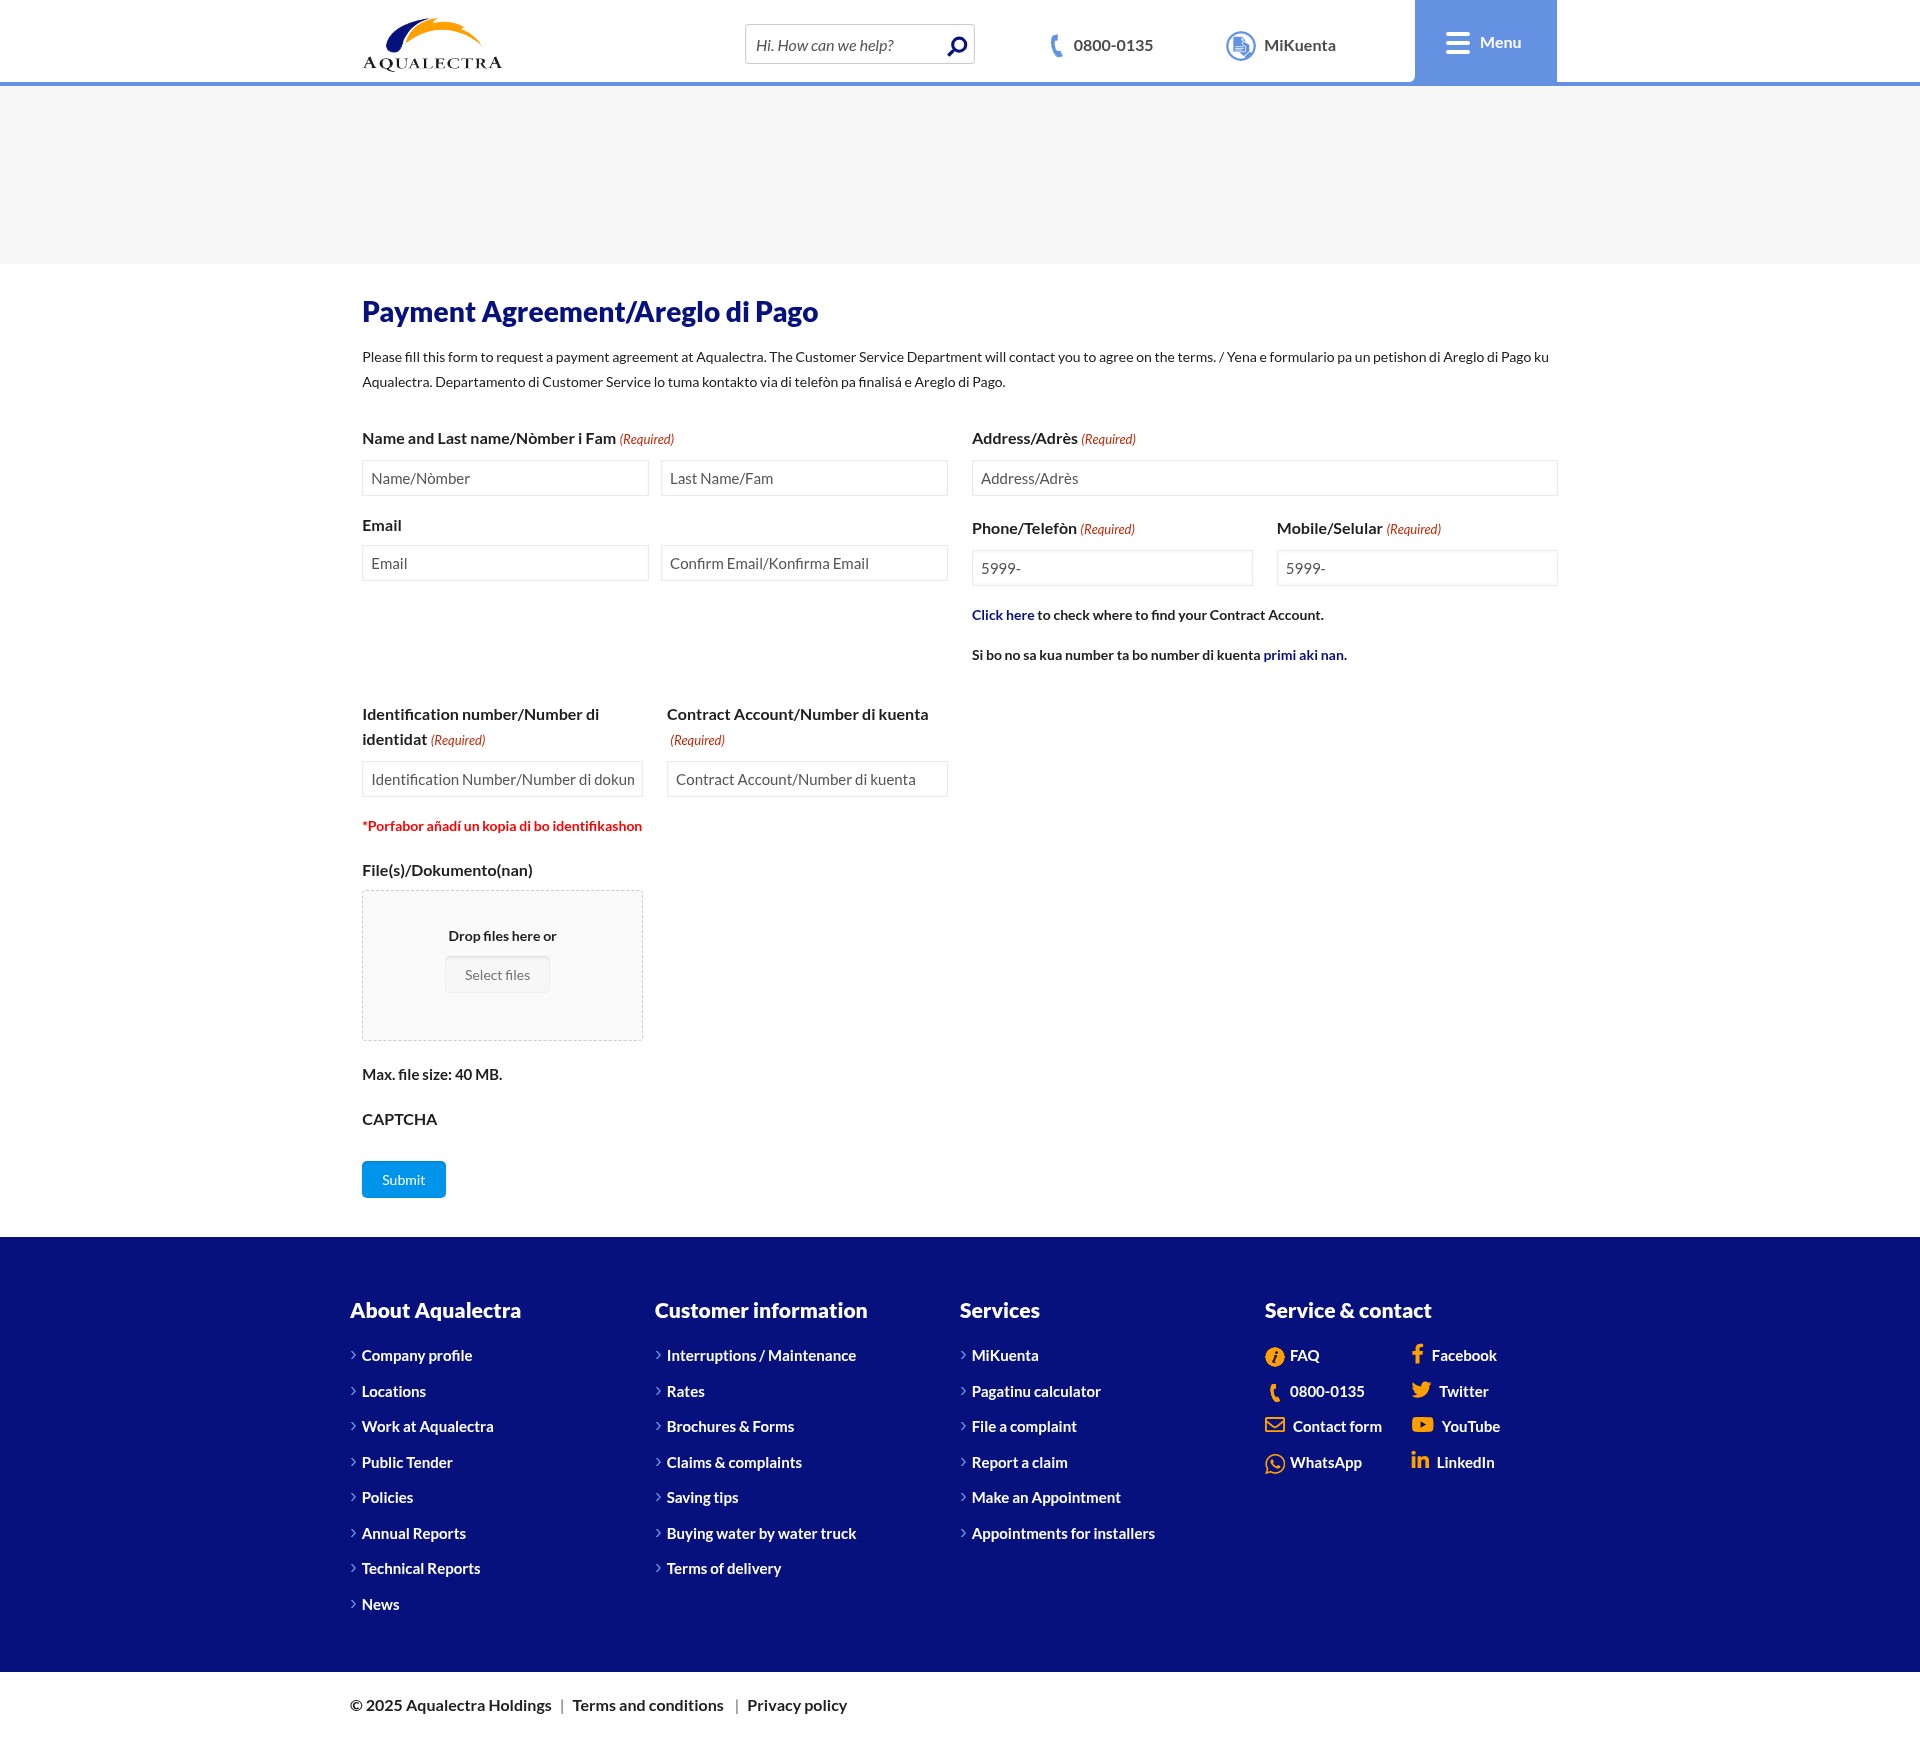Open Make an Appointment link

(1046, 1498)
